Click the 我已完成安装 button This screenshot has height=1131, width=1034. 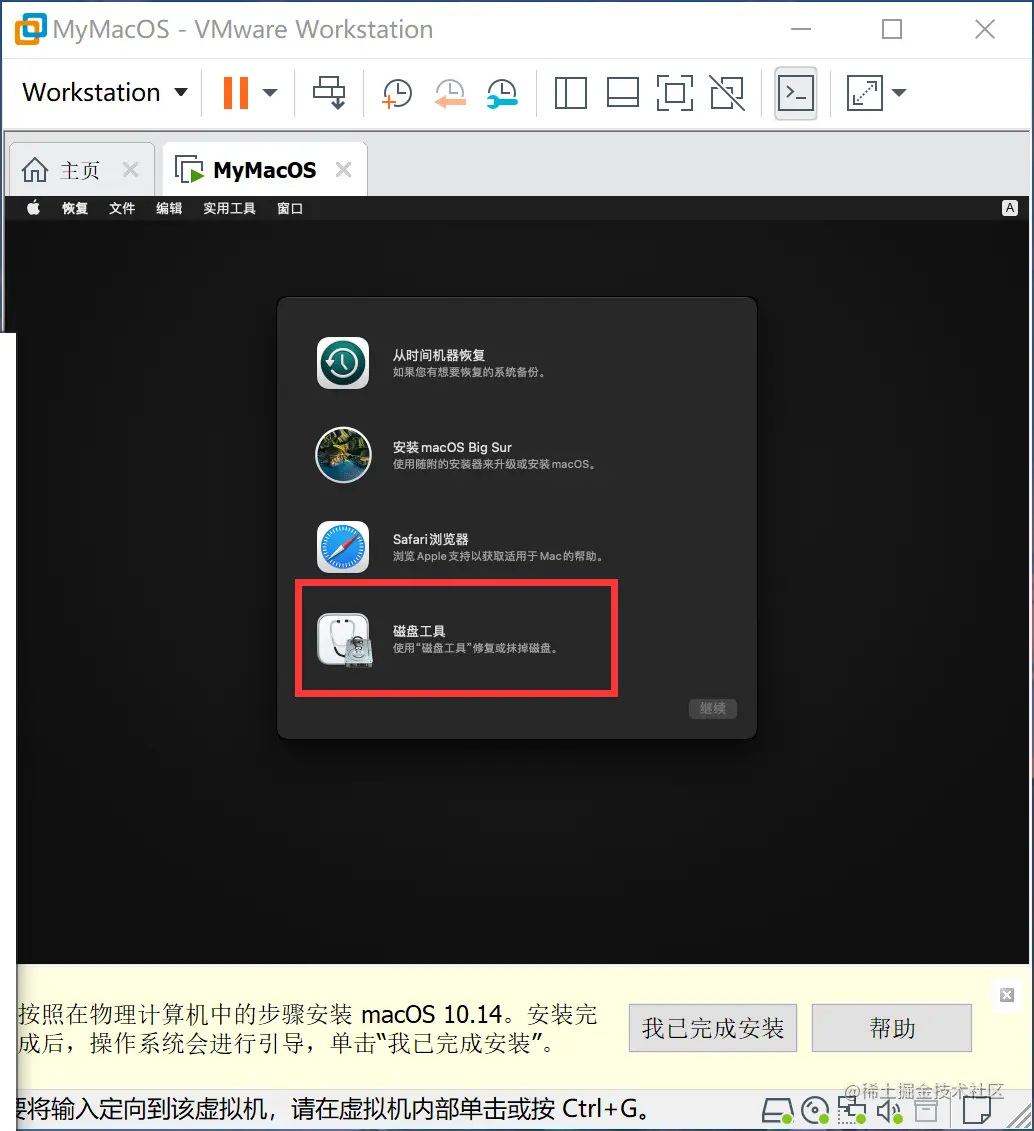point(712,1028)
